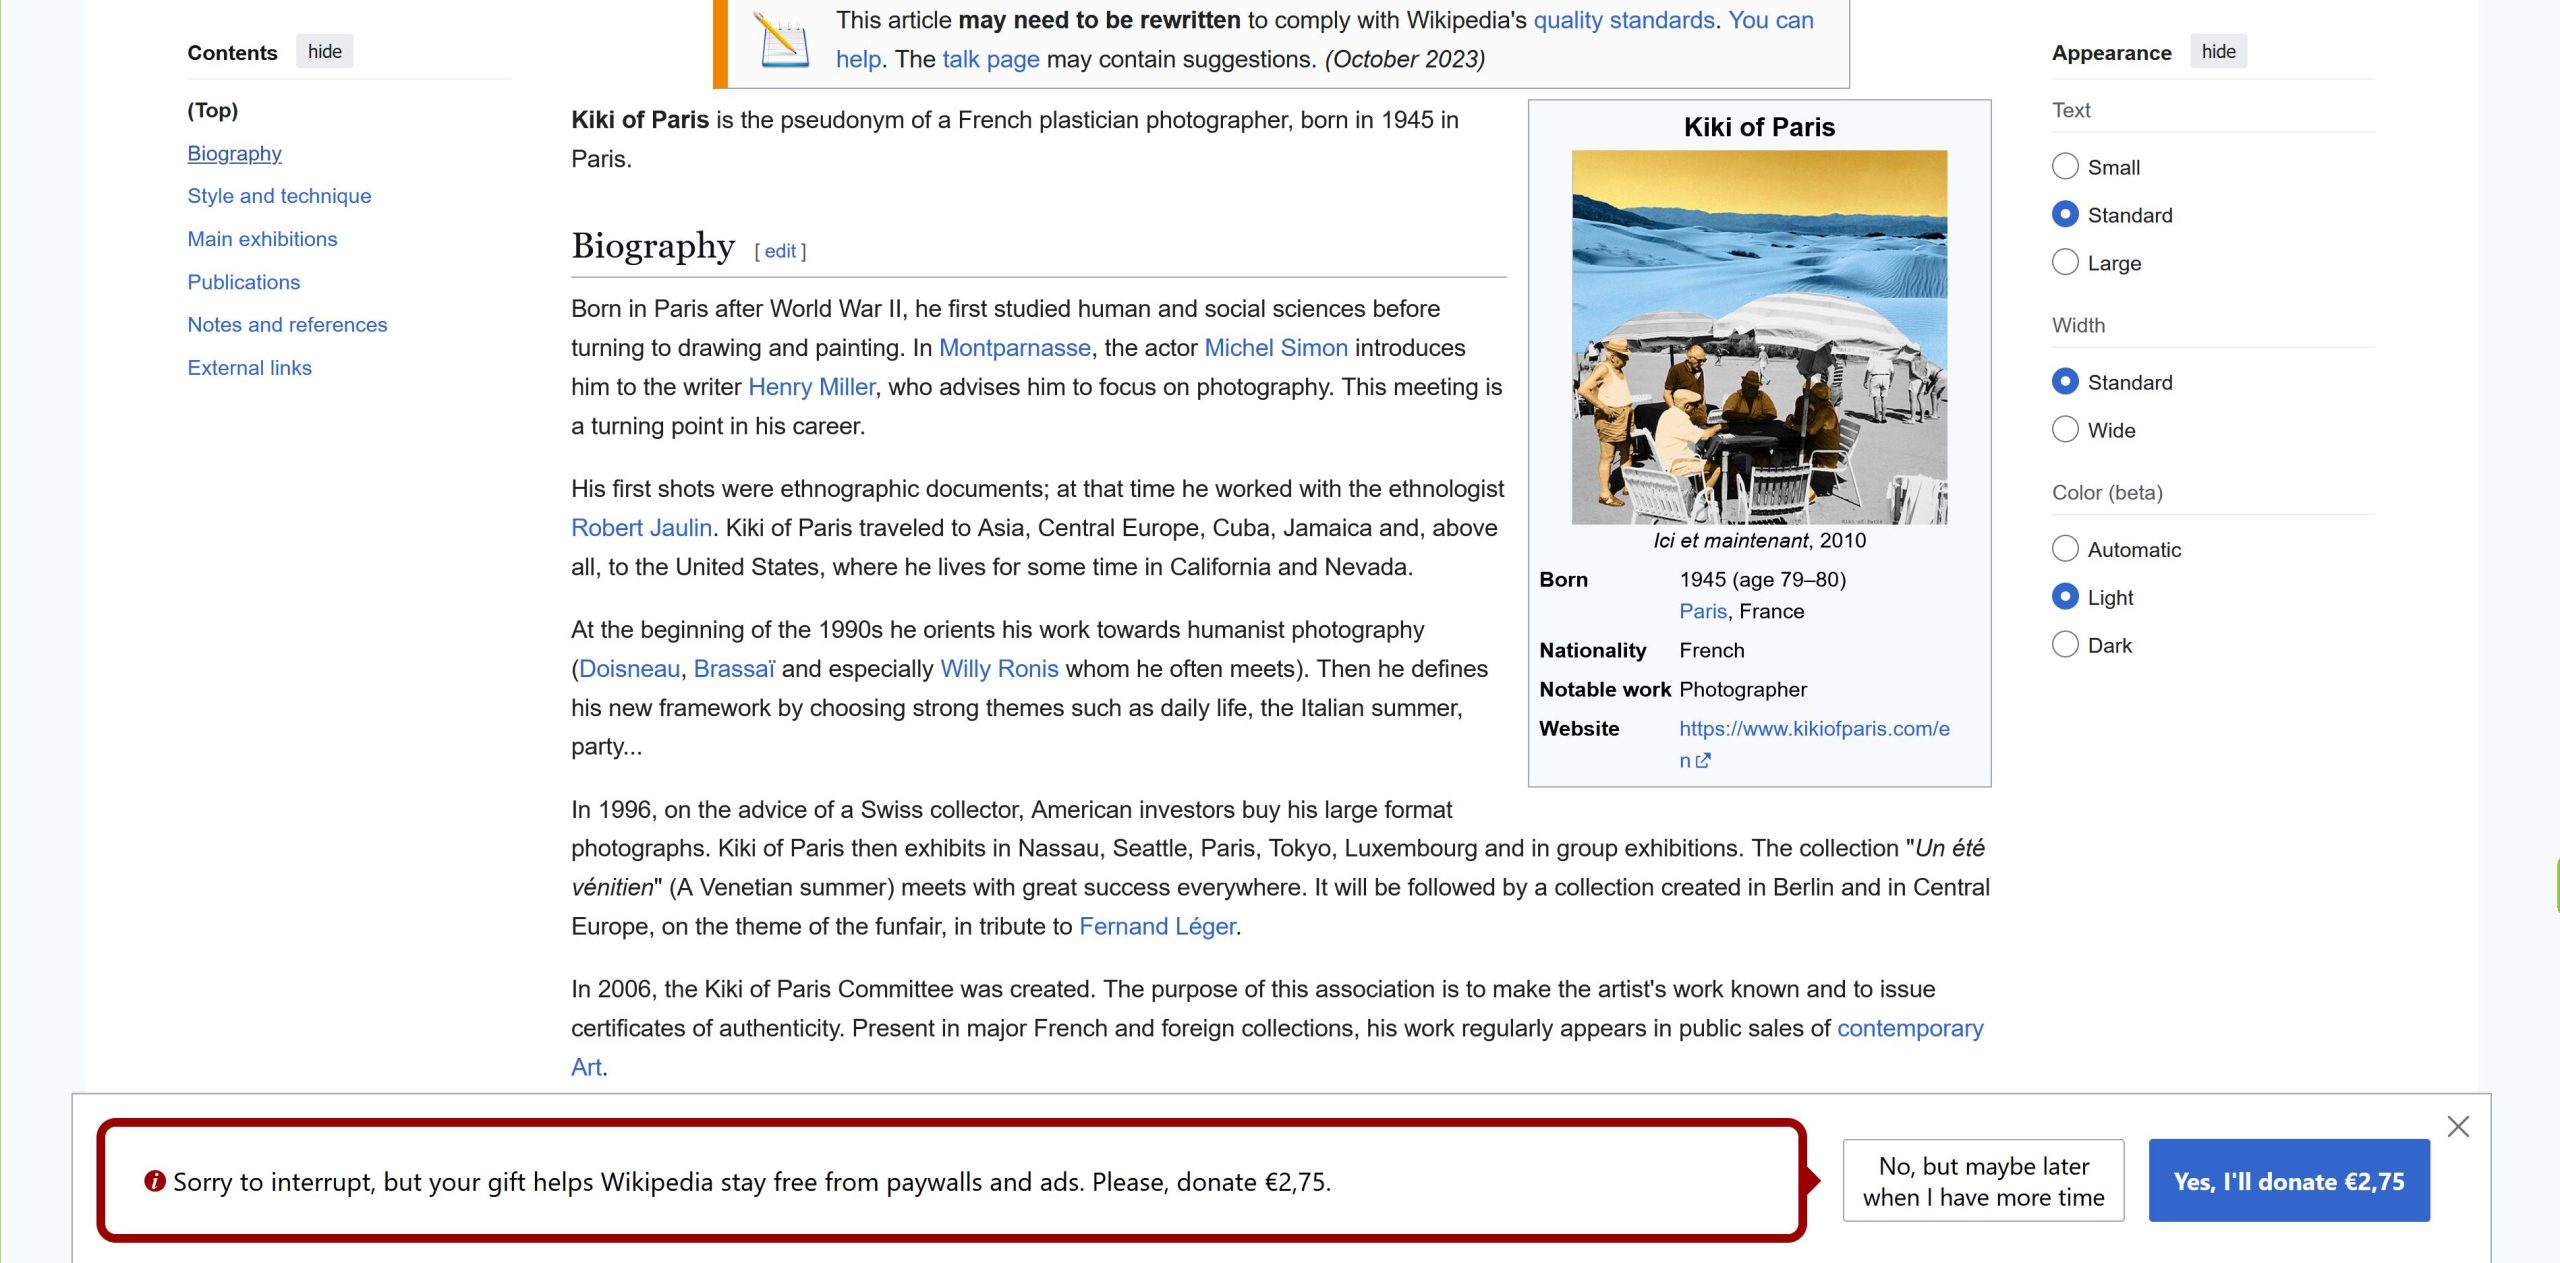Open the quality standards link
2560x1263 pixels.
(1624, 20)
